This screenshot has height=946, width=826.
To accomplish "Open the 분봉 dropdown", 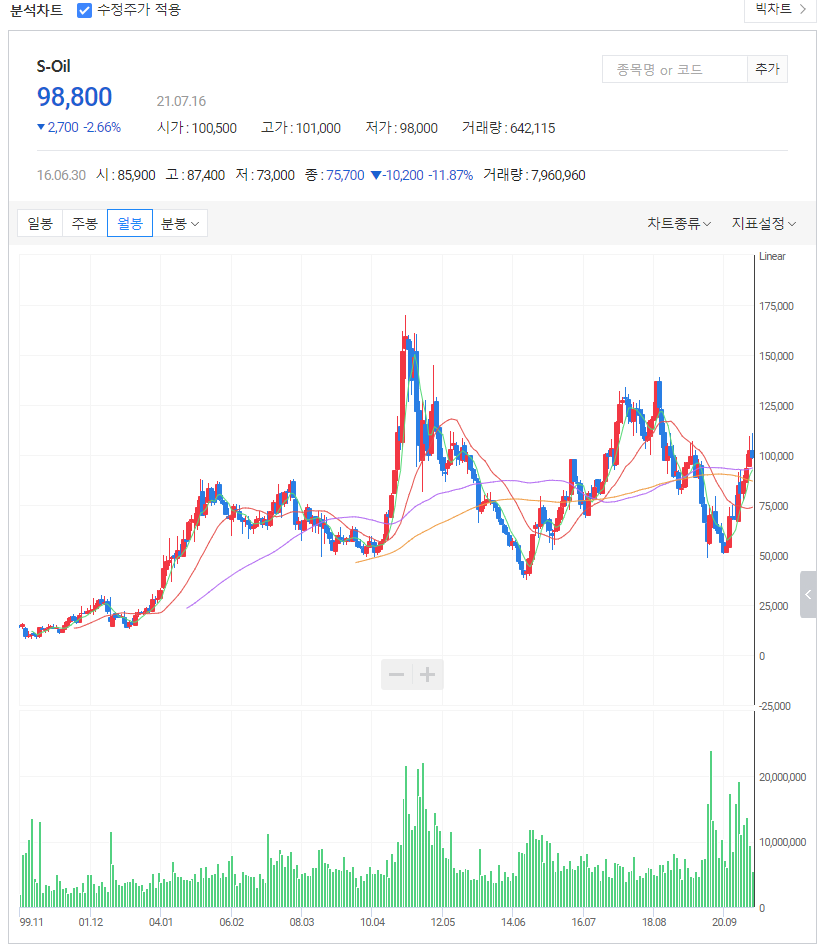I will point(180,223).
